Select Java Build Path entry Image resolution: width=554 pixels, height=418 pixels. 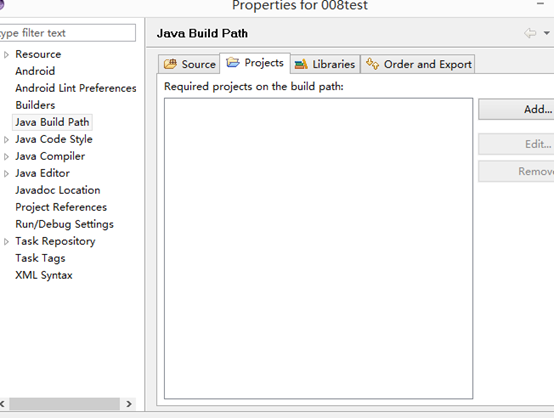[x=52, y=122]
